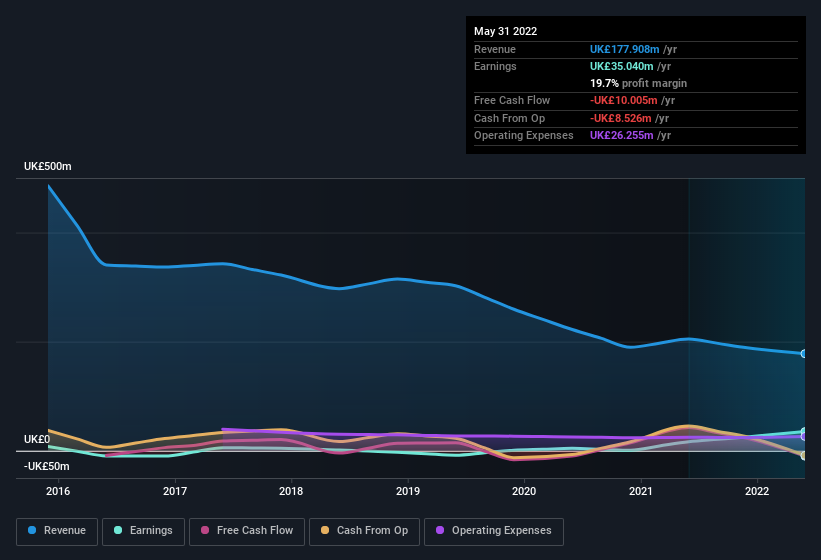Viewport: 821px width, 560px height.
Task: Click the 2022 x-axis label
Action: coord(757,491)
